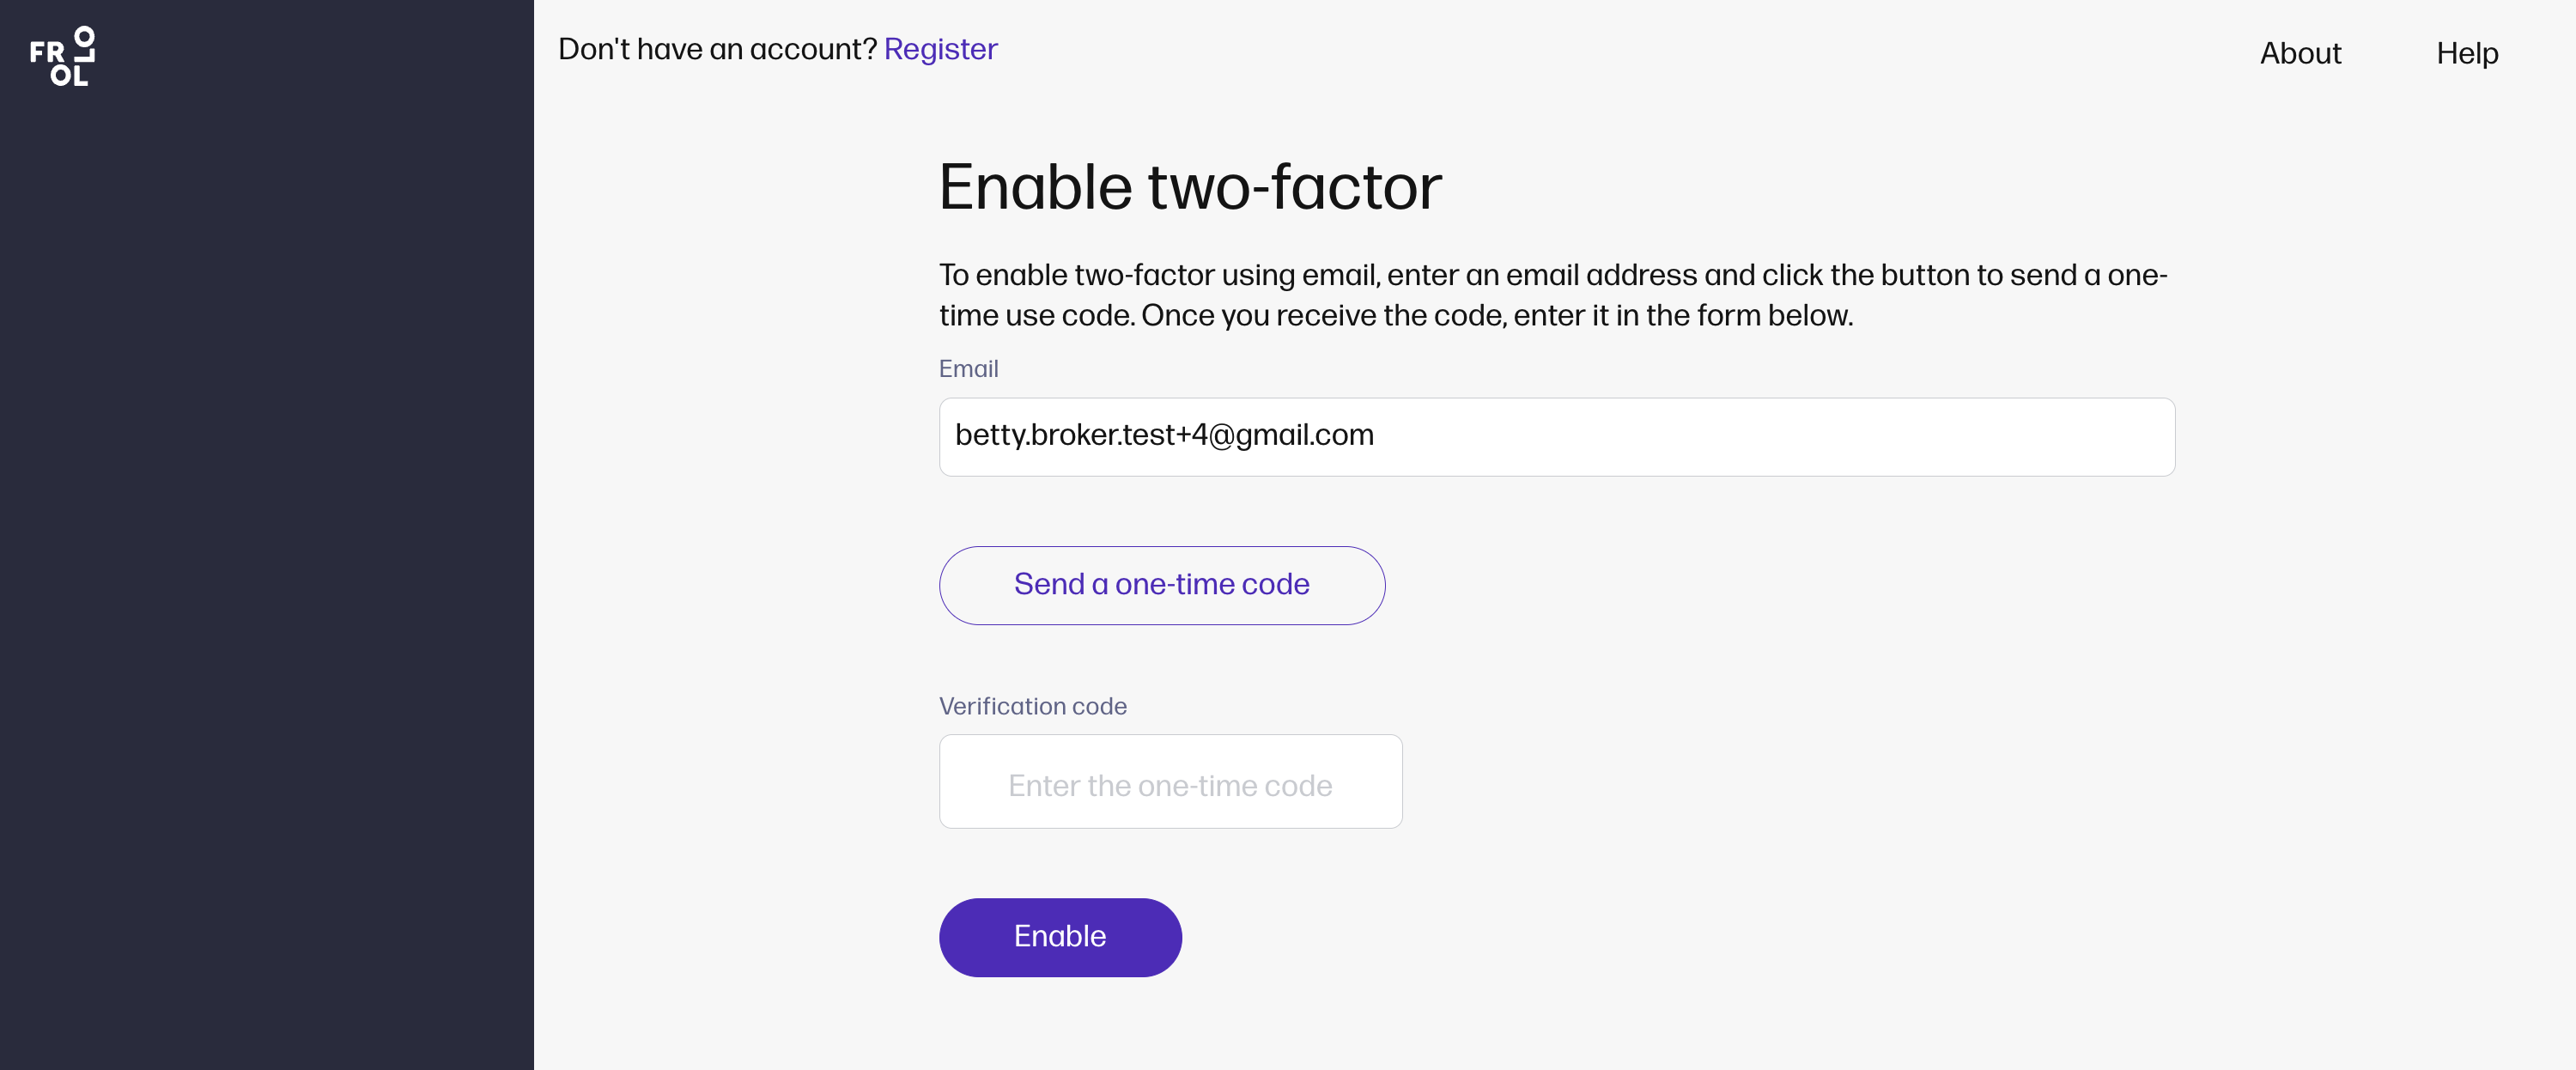Click the two-factor instruction paragraph
Viewport: 2576px width, 1070px height.
(x=1552, y=295)
